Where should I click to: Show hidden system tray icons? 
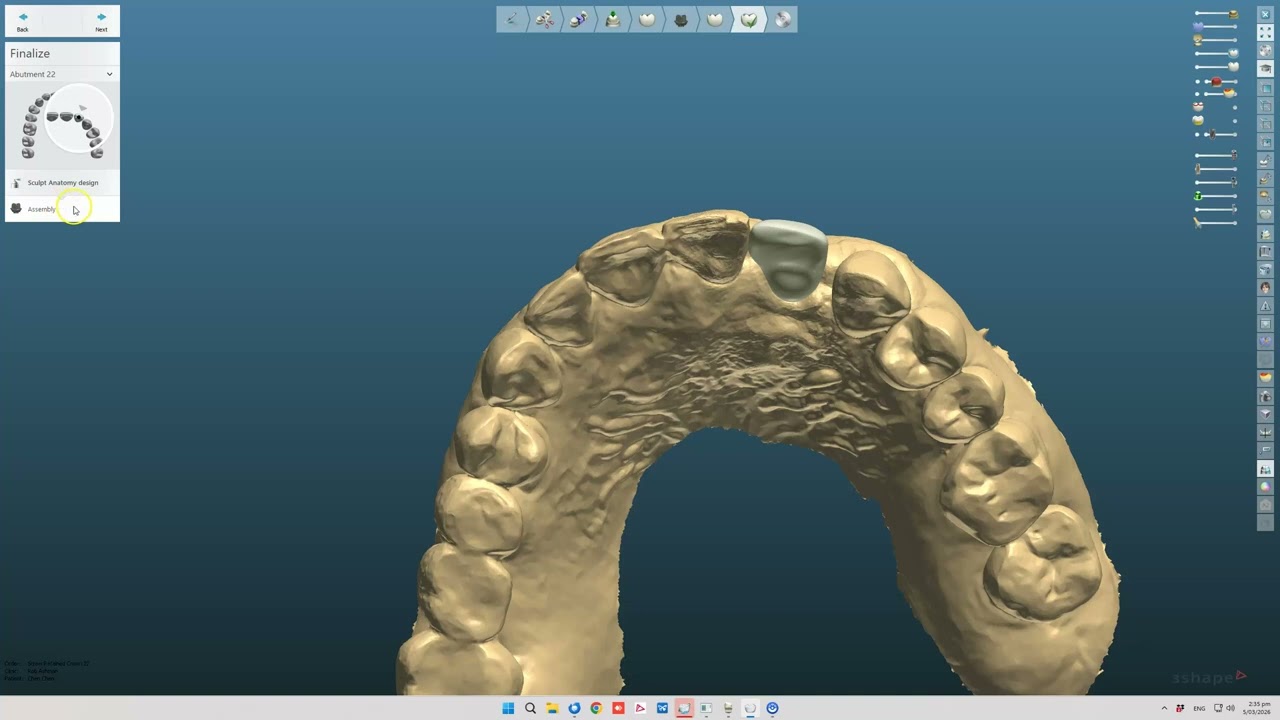(x=1164, y=708)
